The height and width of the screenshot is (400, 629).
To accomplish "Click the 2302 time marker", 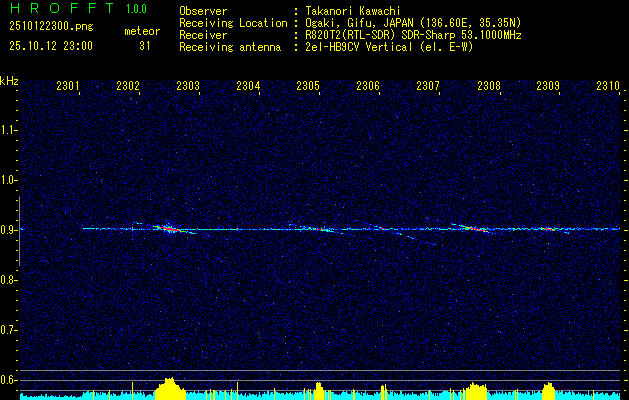I will pos(128,85).
